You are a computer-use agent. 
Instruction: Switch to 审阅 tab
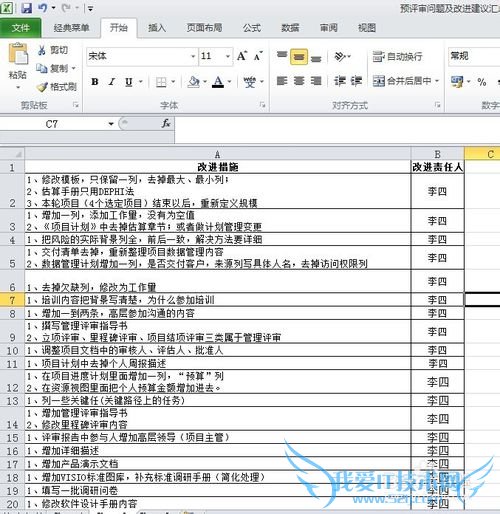tap(328, 28)
